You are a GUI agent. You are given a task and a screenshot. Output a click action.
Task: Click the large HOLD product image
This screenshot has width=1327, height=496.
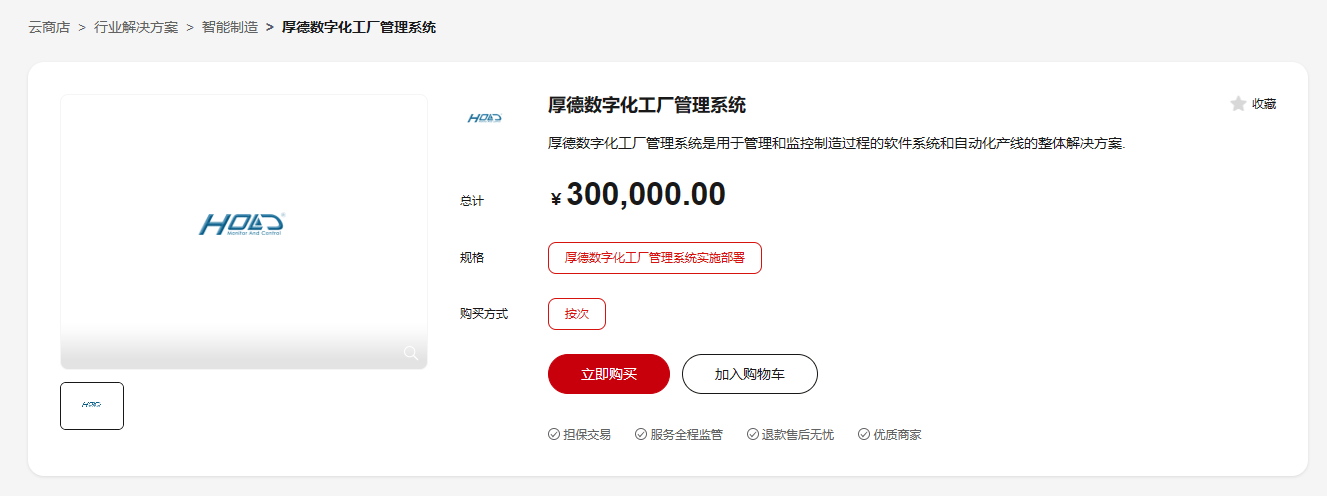tap(243, 225)
